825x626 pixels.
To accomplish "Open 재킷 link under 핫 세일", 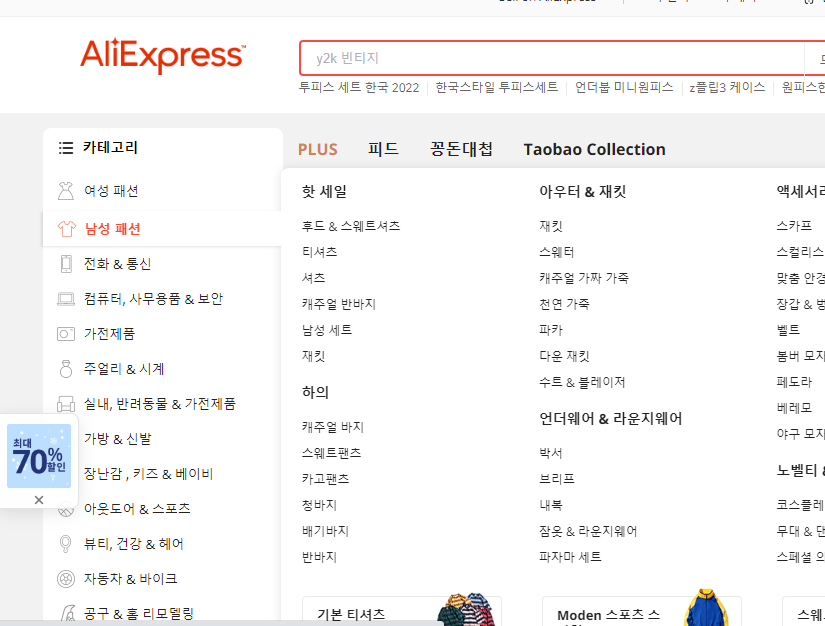I will click(x=314, y=356).
